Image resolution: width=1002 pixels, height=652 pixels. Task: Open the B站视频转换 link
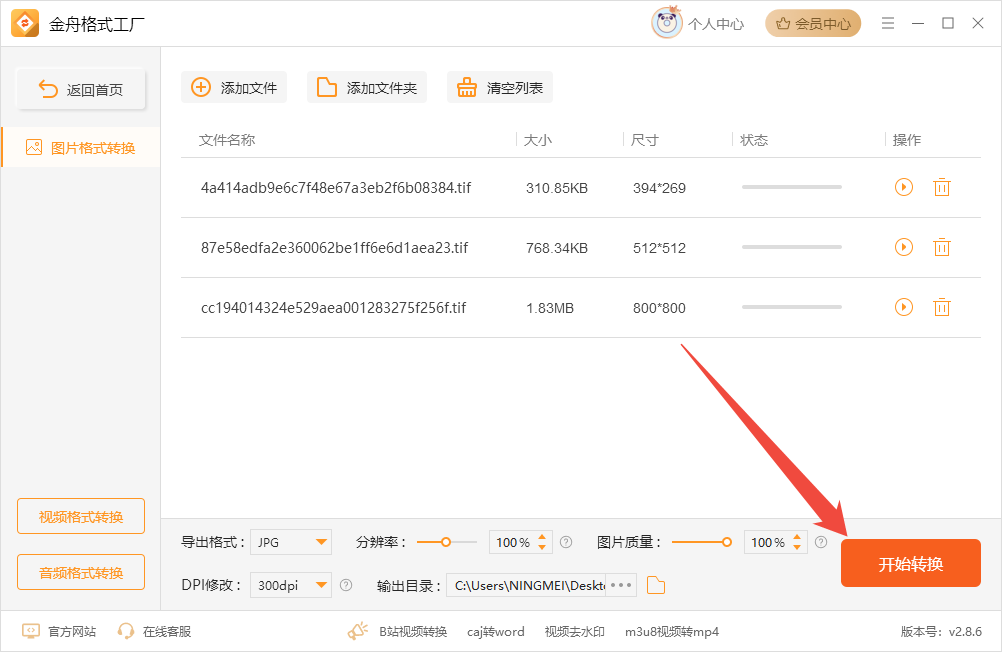click(x=413, y=632)
